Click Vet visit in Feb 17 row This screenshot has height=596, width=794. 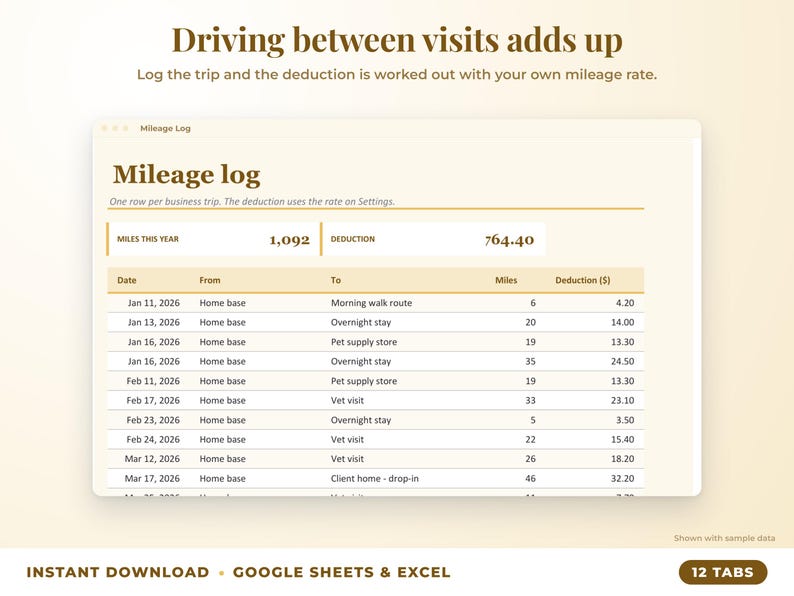coord(347,401)
